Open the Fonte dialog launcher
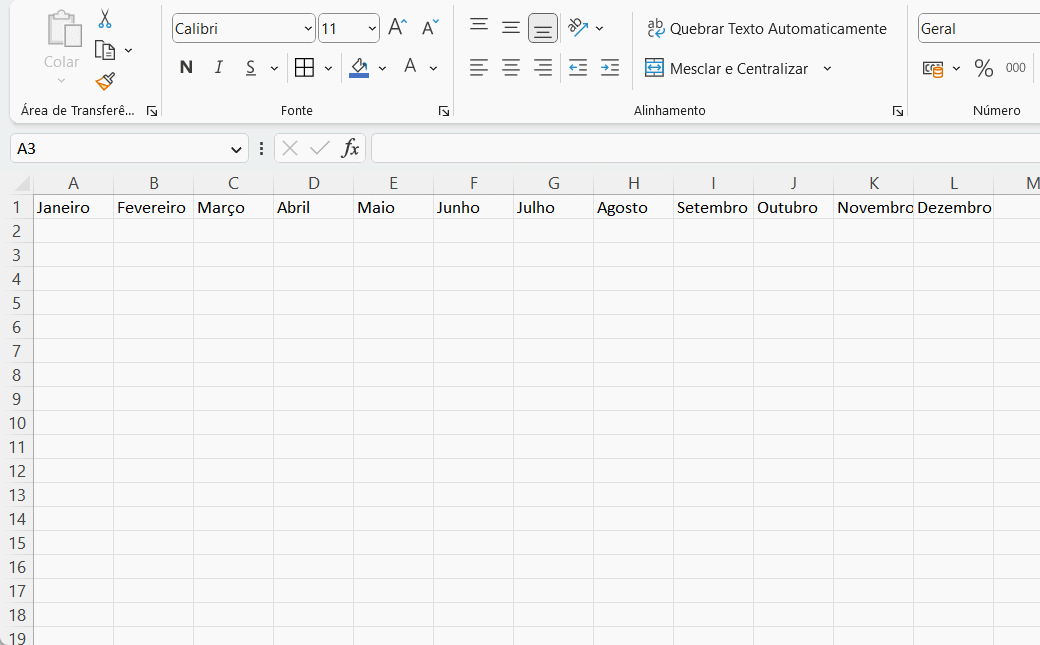1040x645 pixels. [x=444, y=111]
